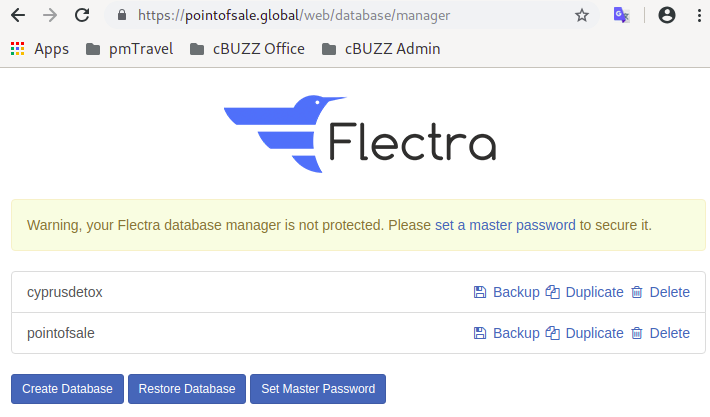The height and width of the screenshot is (417, 710).
Task: Open the Apps shortcut in the bookmarks bar
Action: coord(40,49)
